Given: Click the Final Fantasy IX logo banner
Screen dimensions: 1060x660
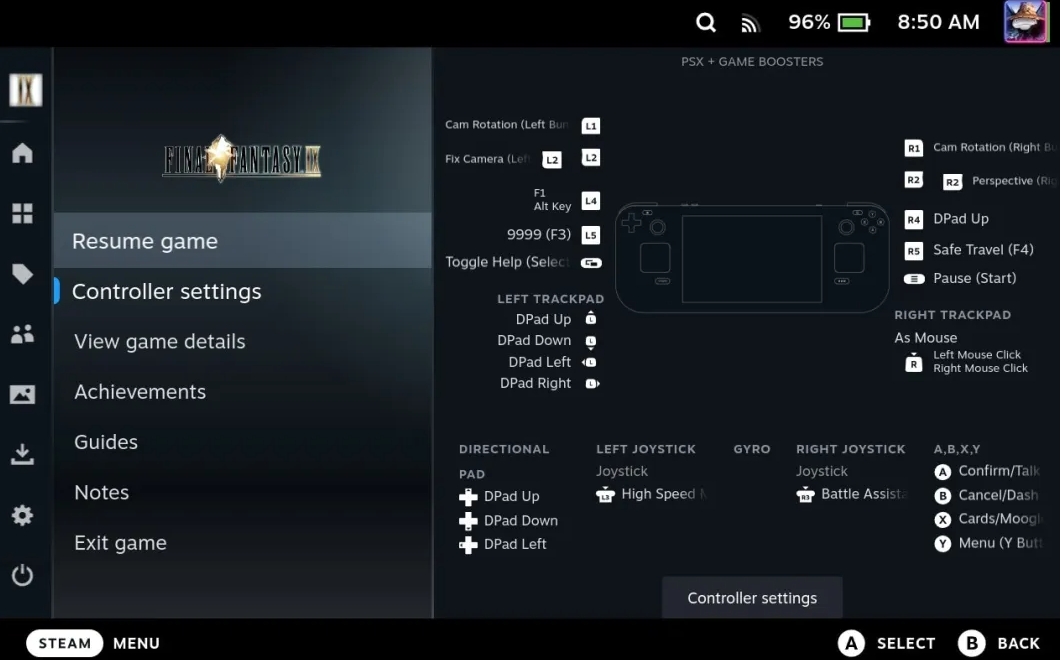Looking at the screenshot, I should pyautogui.click(x=241, y=159).
